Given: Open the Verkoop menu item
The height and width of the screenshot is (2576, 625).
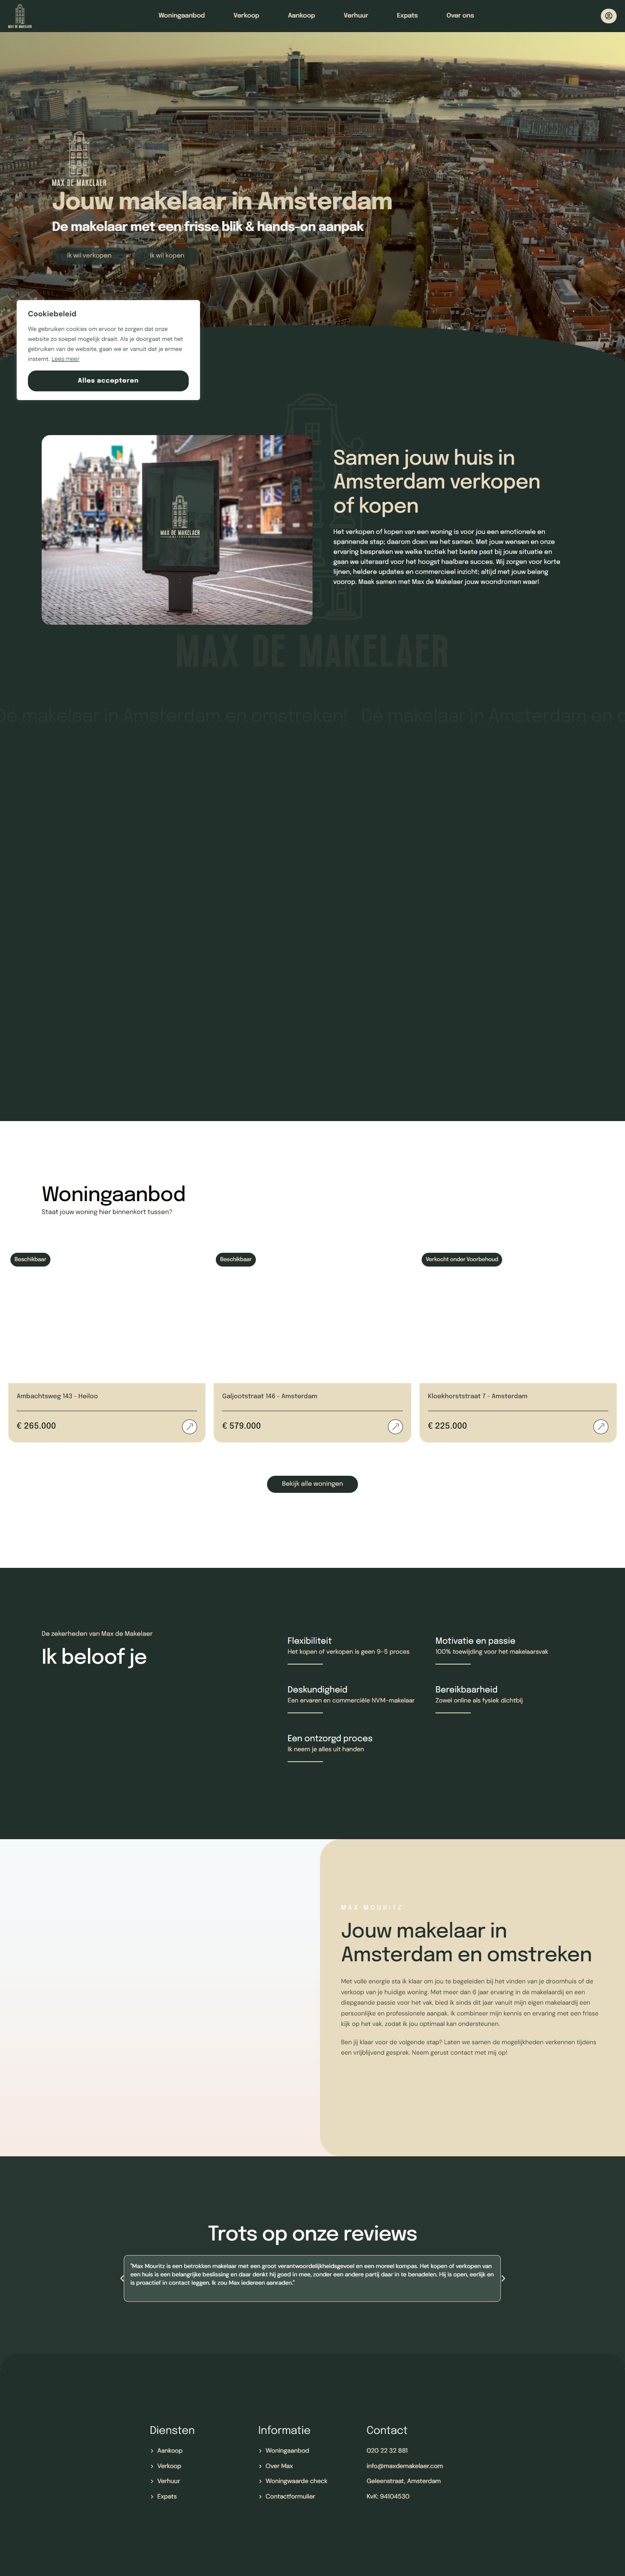Looking at the screenshot, I should tap(246, 16).
